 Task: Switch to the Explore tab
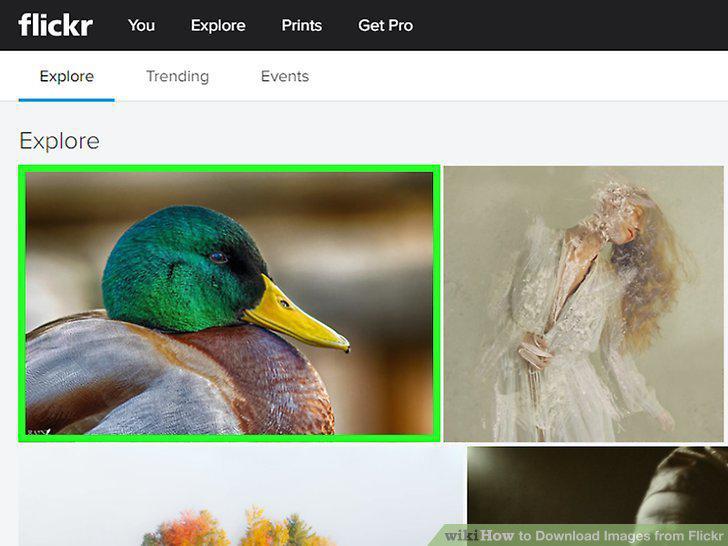point(66,76)
